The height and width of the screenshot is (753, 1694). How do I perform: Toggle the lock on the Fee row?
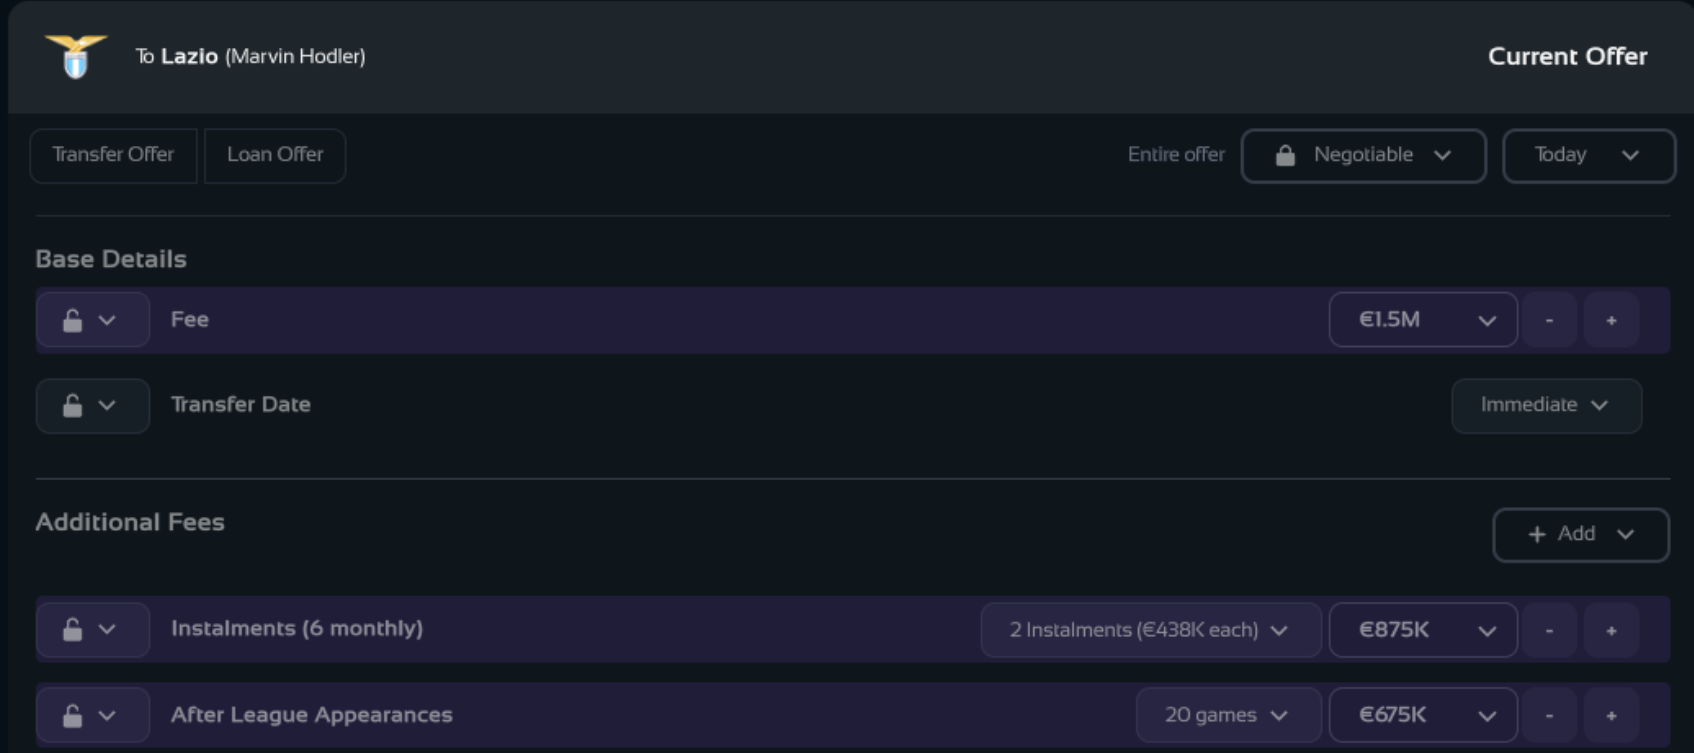pos(73,320)
